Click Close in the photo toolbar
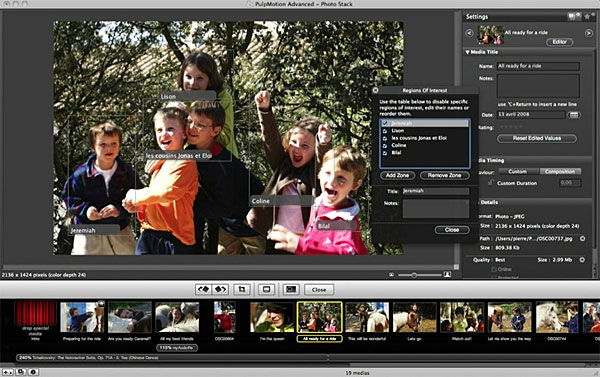600x377 pixels. [319, 290]
